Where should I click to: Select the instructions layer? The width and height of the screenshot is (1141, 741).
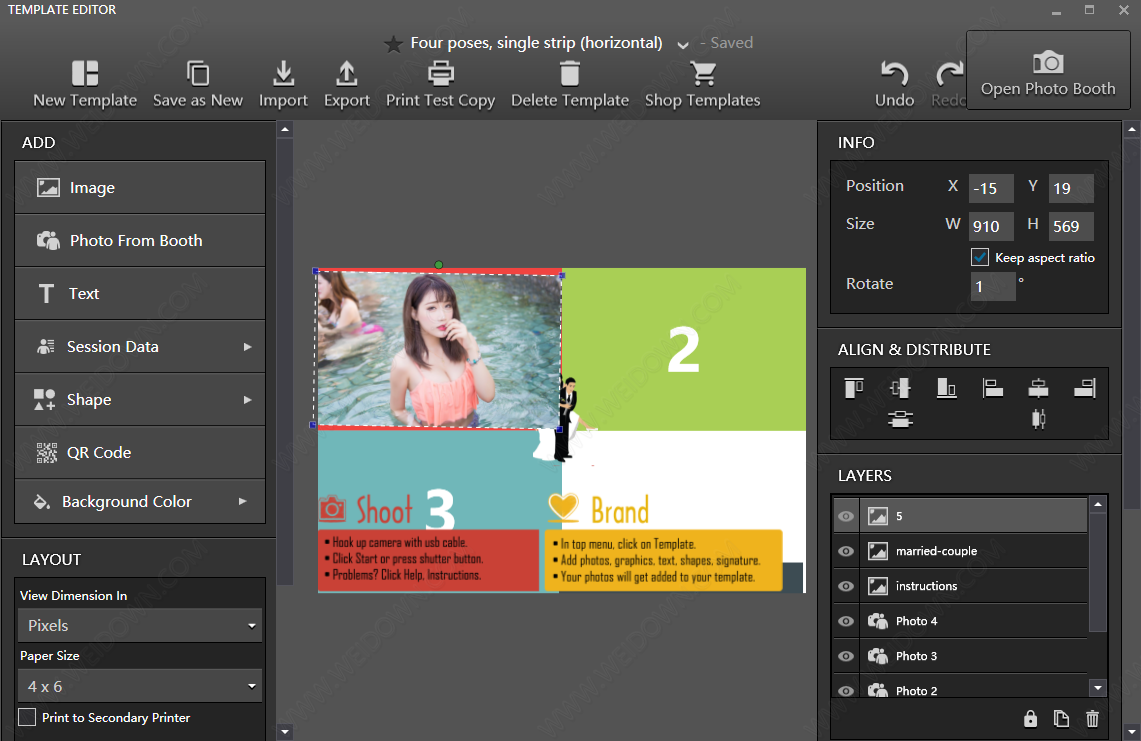point(974,586)
